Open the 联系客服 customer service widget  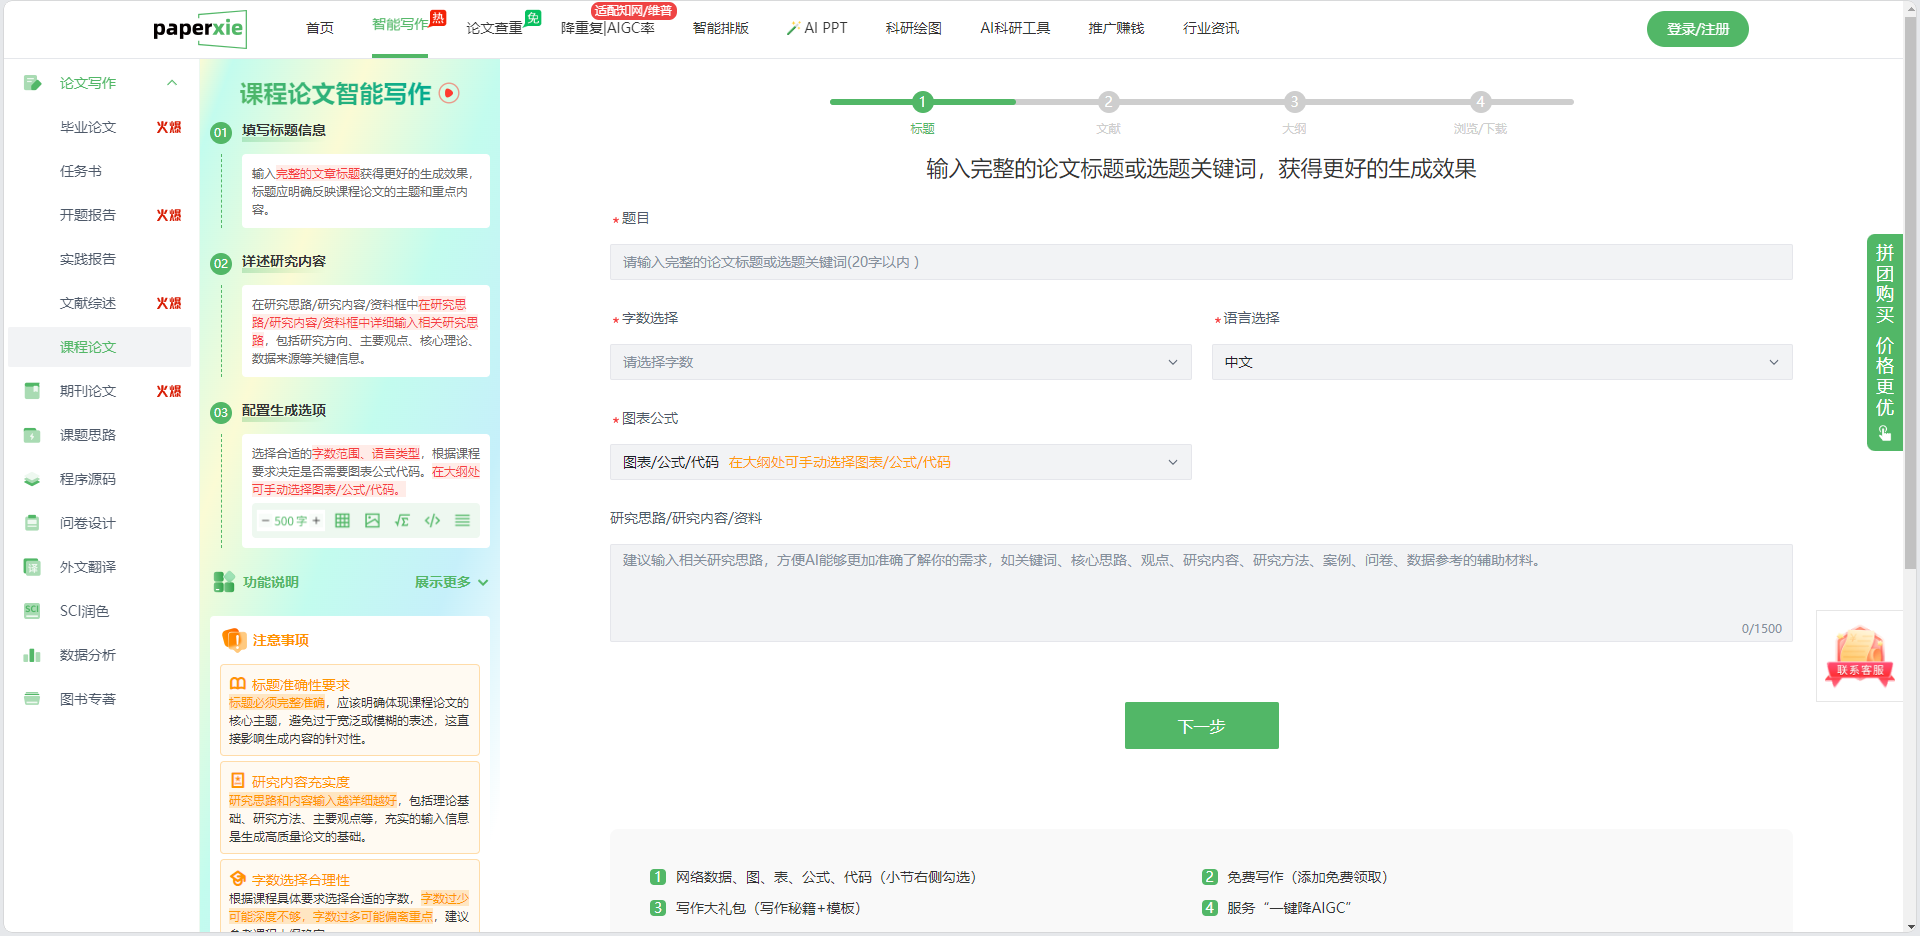1859,656
